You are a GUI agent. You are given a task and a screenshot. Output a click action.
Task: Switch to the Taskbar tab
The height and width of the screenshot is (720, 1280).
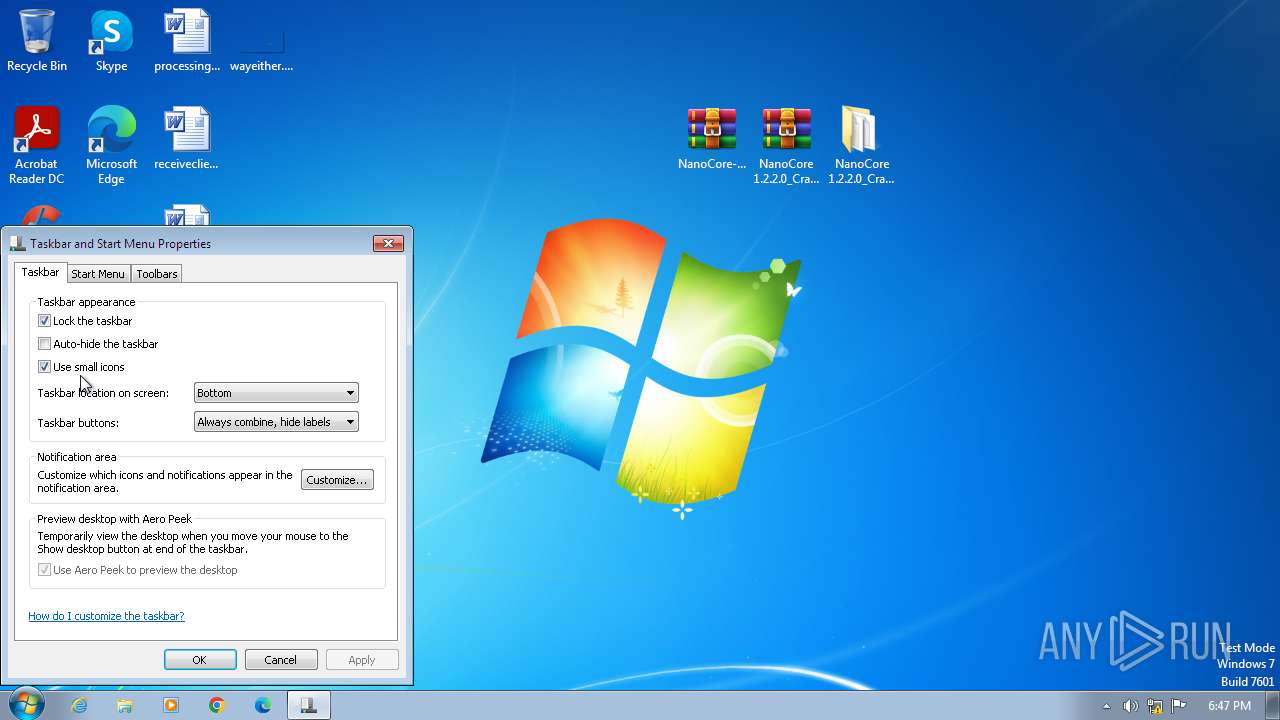click(40, 273)
